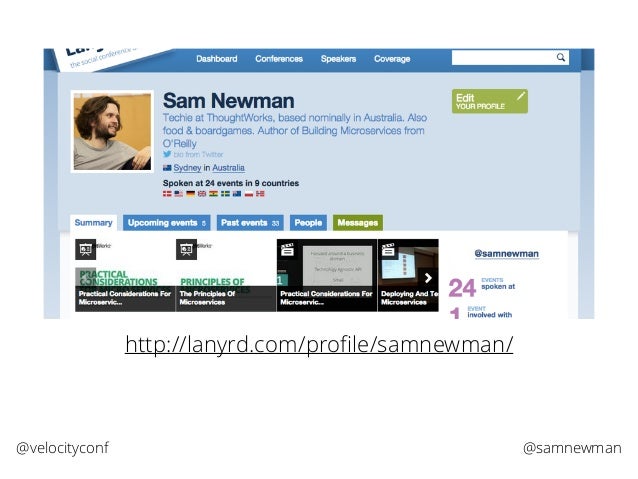Open Practical Considerations video thumbnail
This screenshot has height=479, width=638.
(x=327, y=276)
